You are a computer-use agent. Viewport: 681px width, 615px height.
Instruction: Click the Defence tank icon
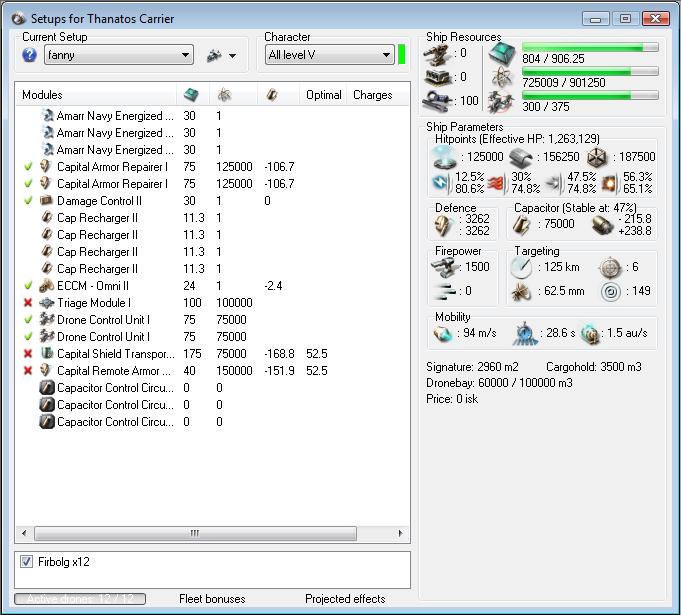point(443,225)
